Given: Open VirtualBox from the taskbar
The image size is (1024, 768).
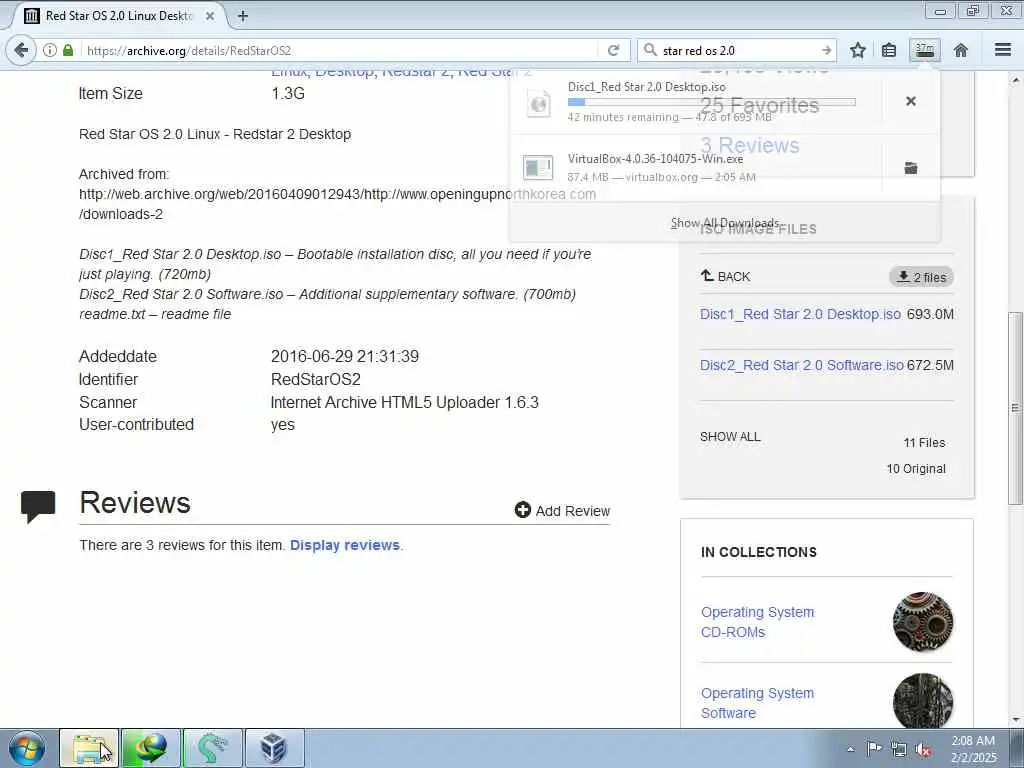Looking at the screenshot, I should coord(274,748).
